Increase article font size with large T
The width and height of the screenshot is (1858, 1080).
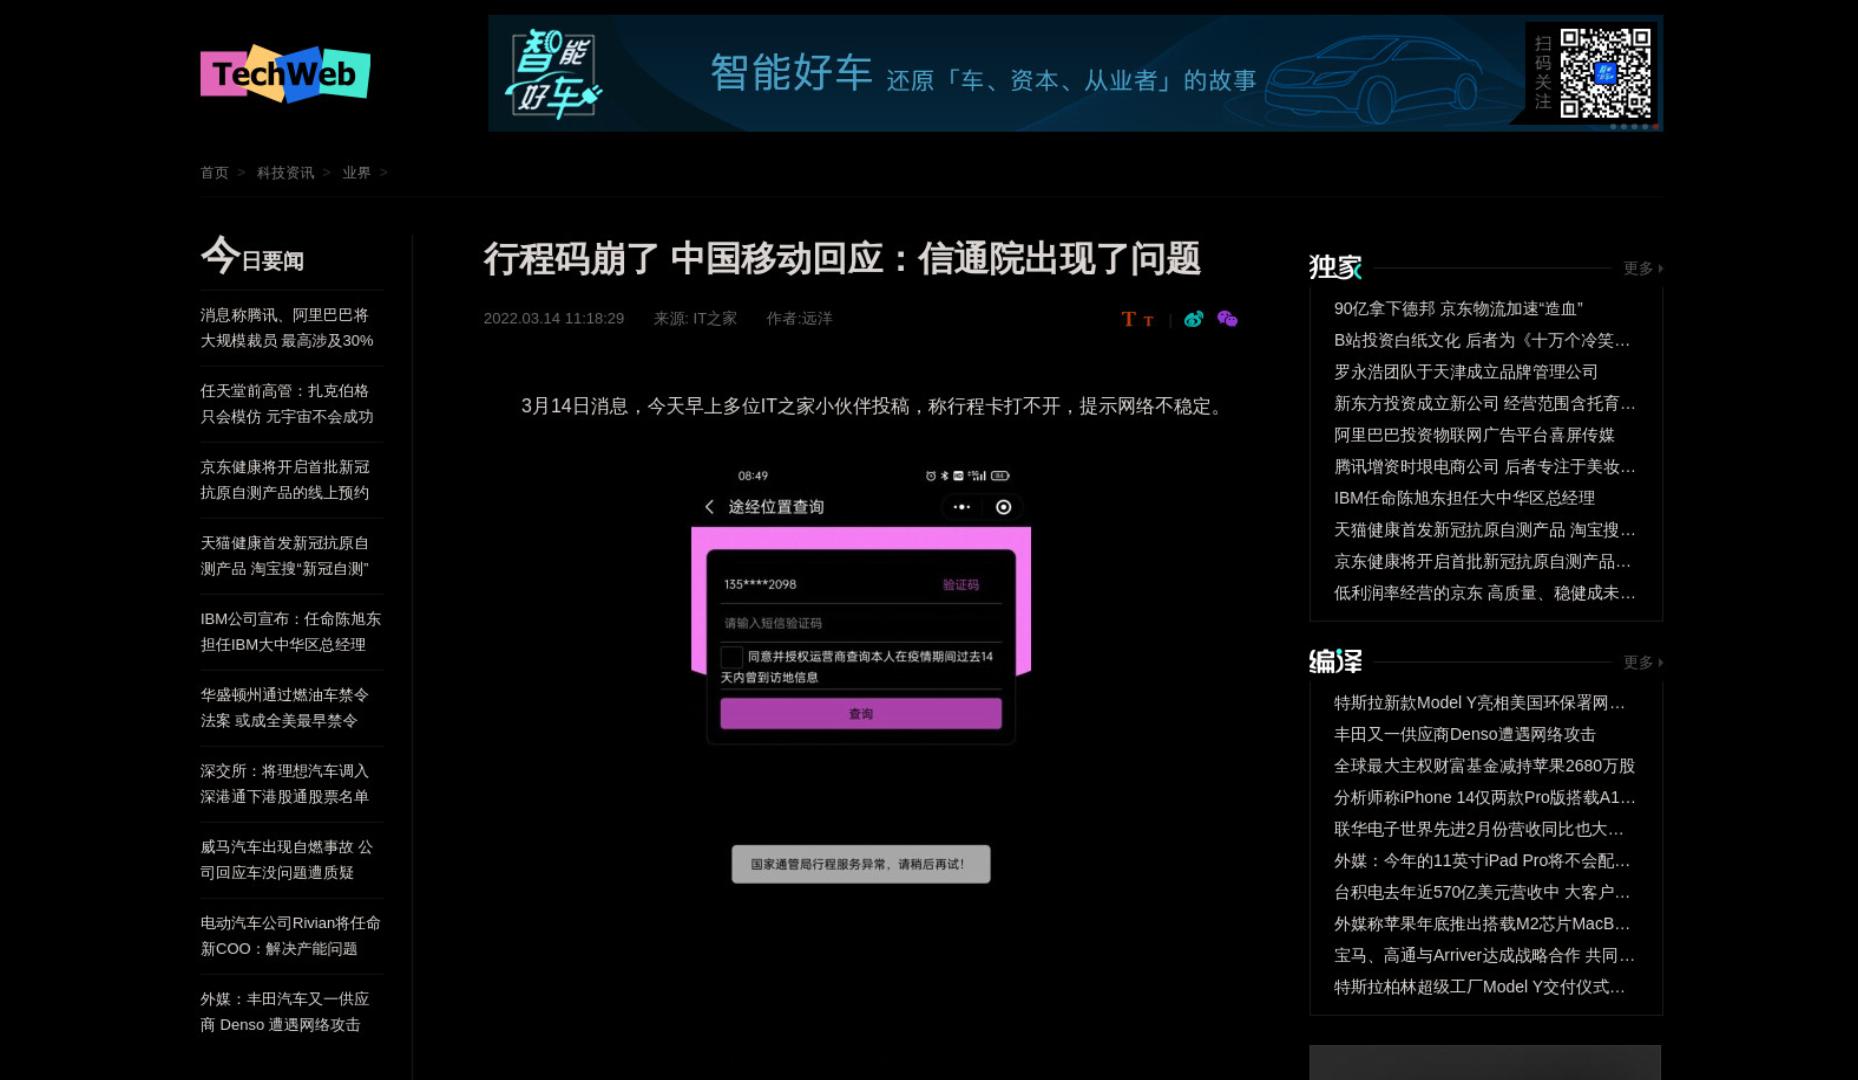click(1128, 319)
